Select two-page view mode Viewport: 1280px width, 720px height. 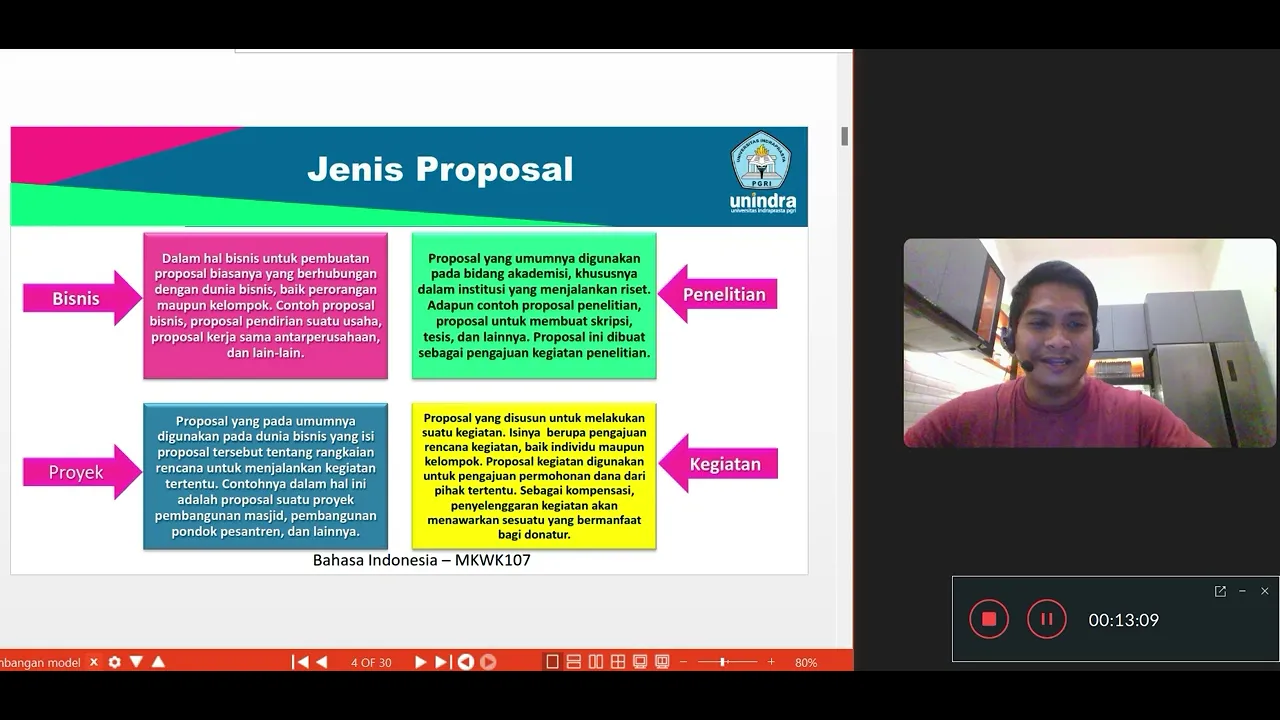596,662
